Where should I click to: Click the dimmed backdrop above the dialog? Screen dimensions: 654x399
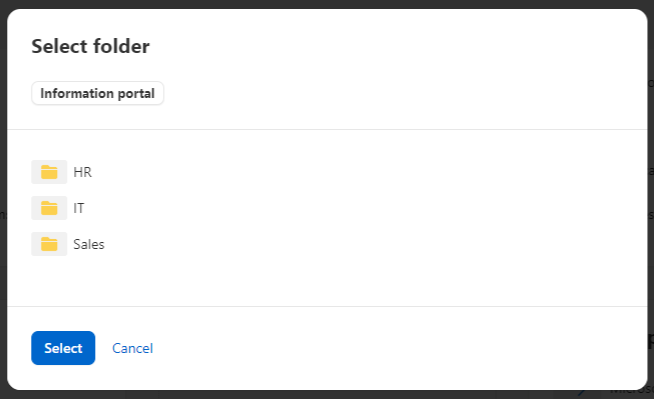pos(327,4)
